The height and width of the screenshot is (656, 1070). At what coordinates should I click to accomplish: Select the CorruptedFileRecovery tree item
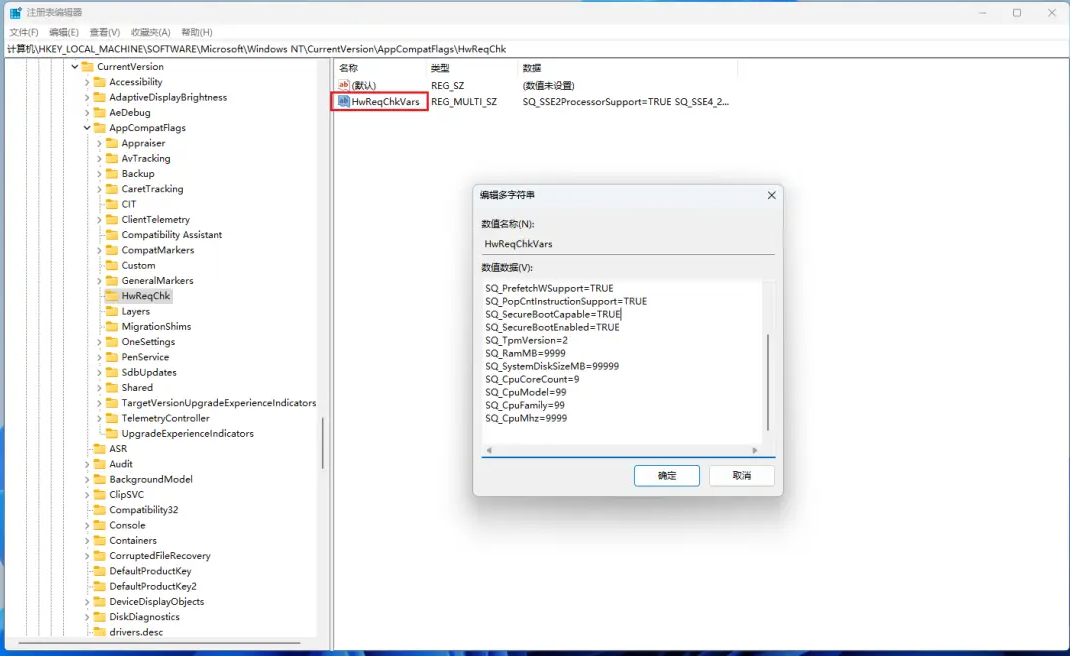click(160, 556)
